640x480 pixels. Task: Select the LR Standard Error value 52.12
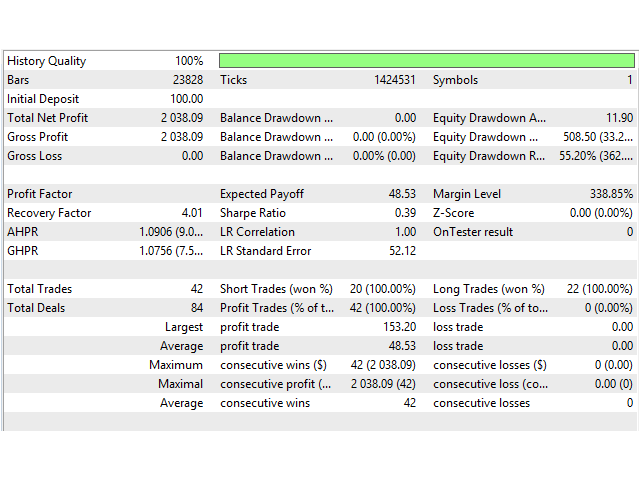[401, 251]
